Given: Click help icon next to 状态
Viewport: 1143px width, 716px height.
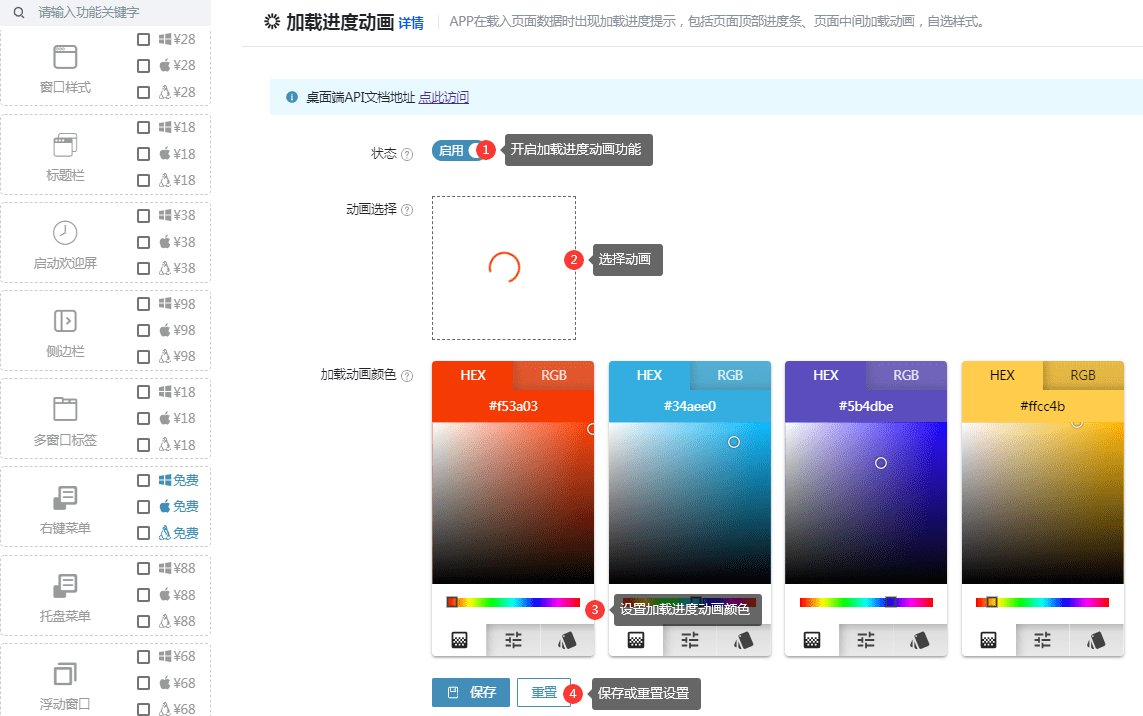Looking at the screenshot, I should click(407, 155).
